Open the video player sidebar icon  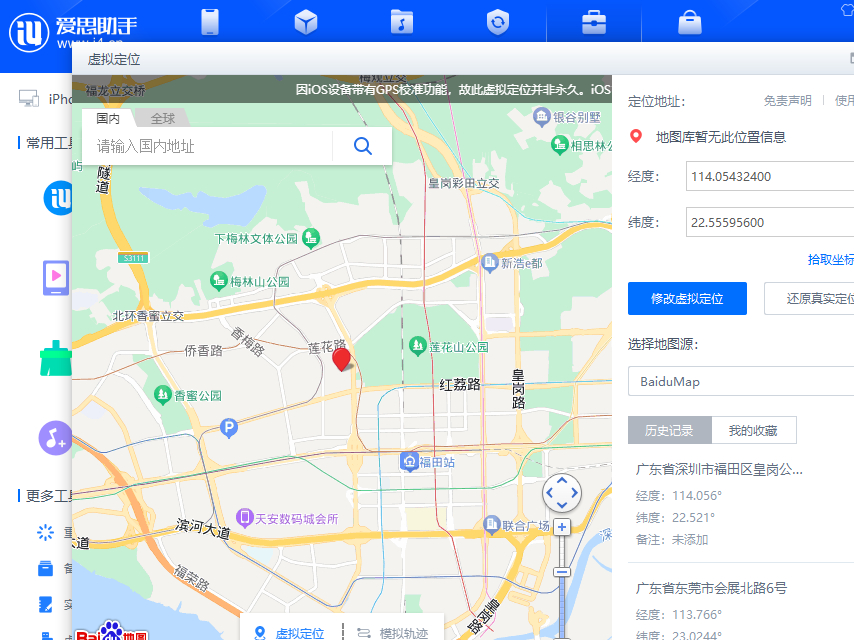point(56,277)
